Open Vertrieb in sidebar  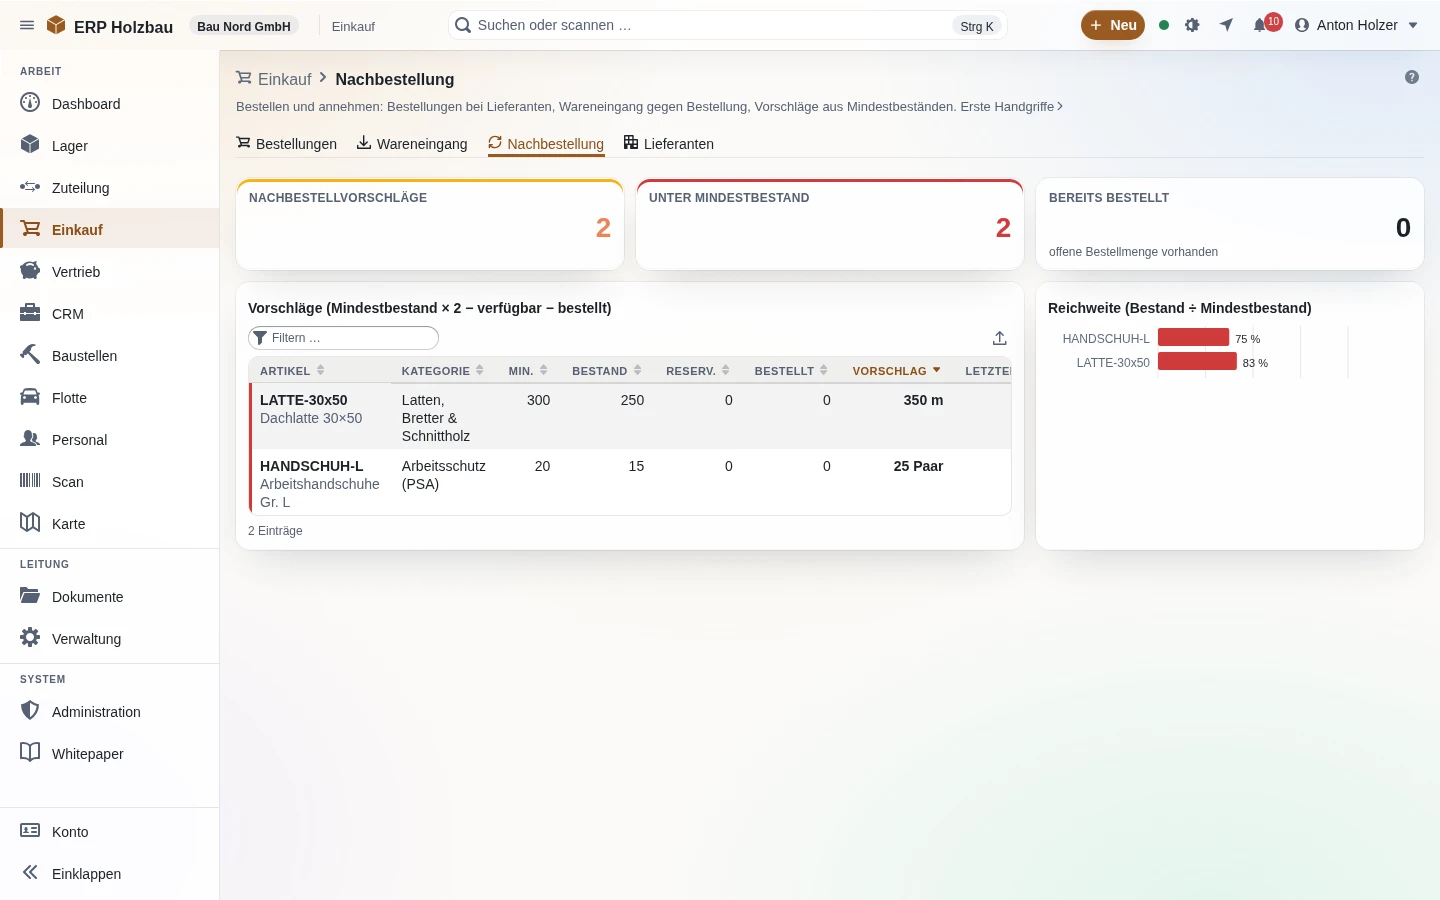(x=110, y=271)
